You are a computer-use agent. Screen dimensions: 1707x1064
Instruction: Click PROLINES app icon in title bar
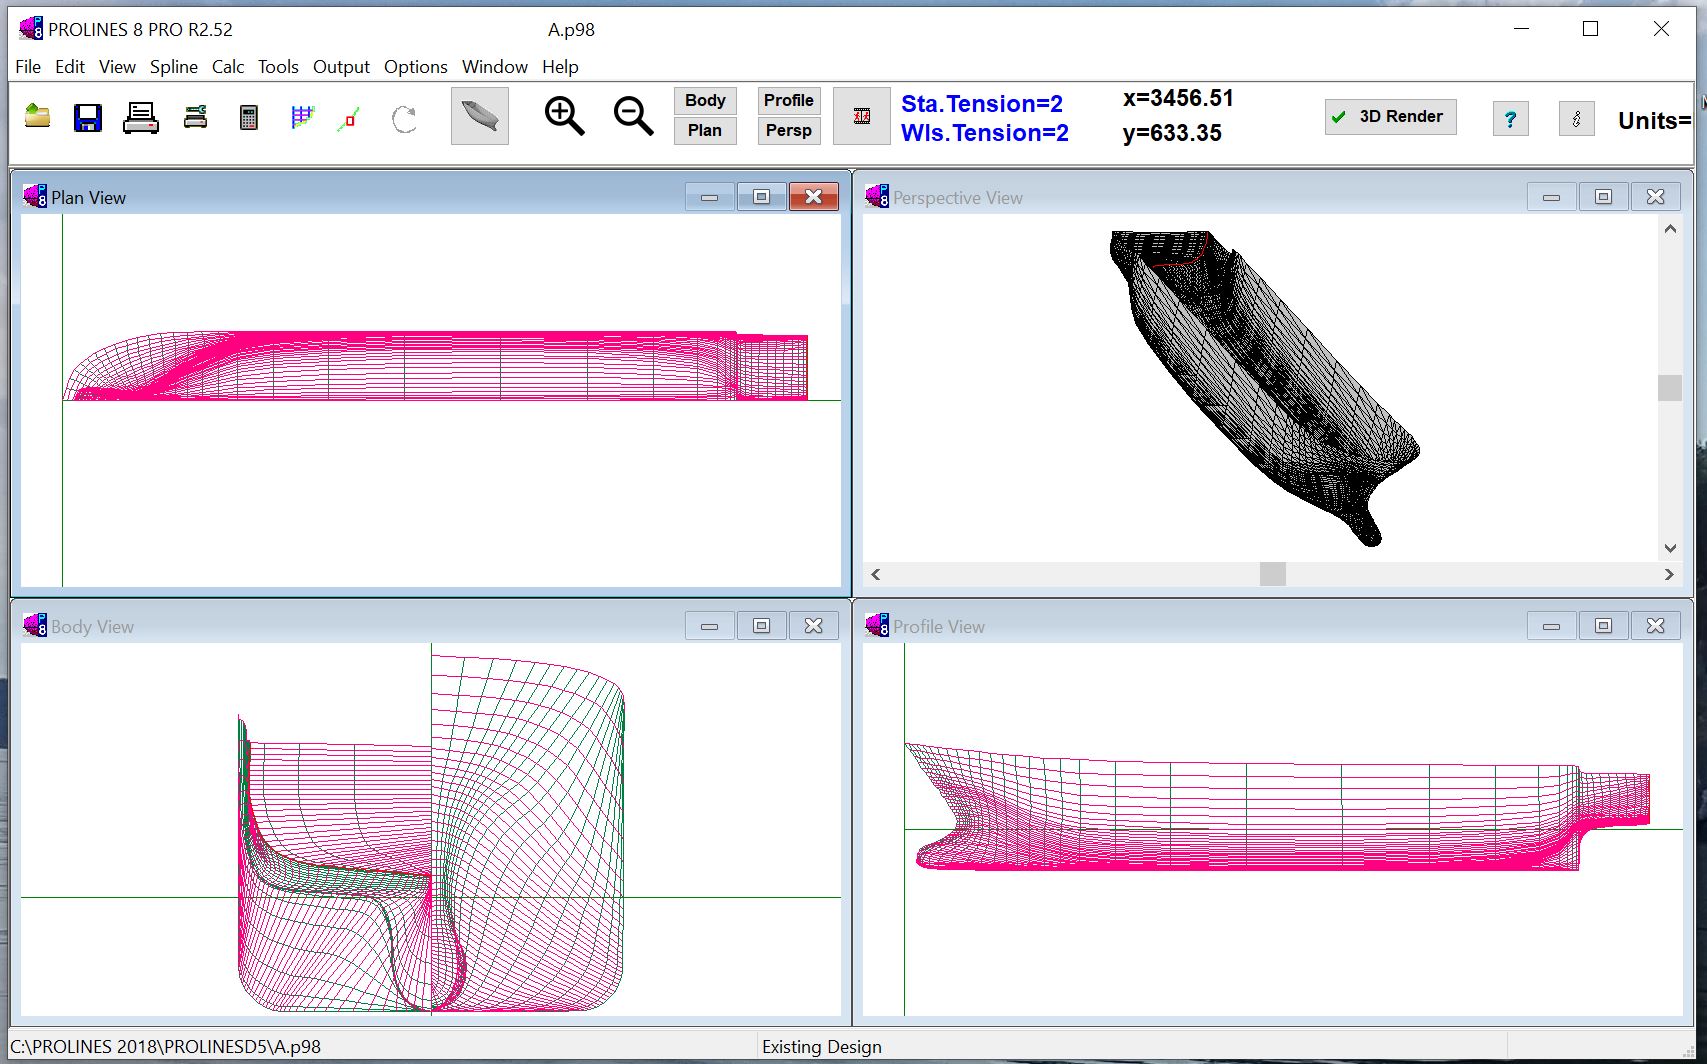31,29
